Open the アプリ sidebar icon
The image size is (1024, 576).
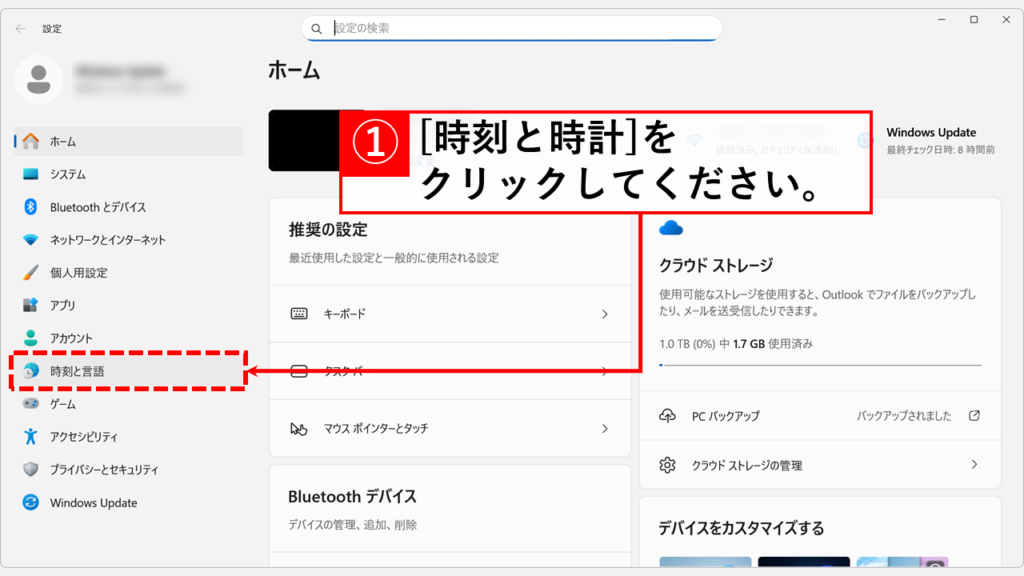click(x=31, y=305)
